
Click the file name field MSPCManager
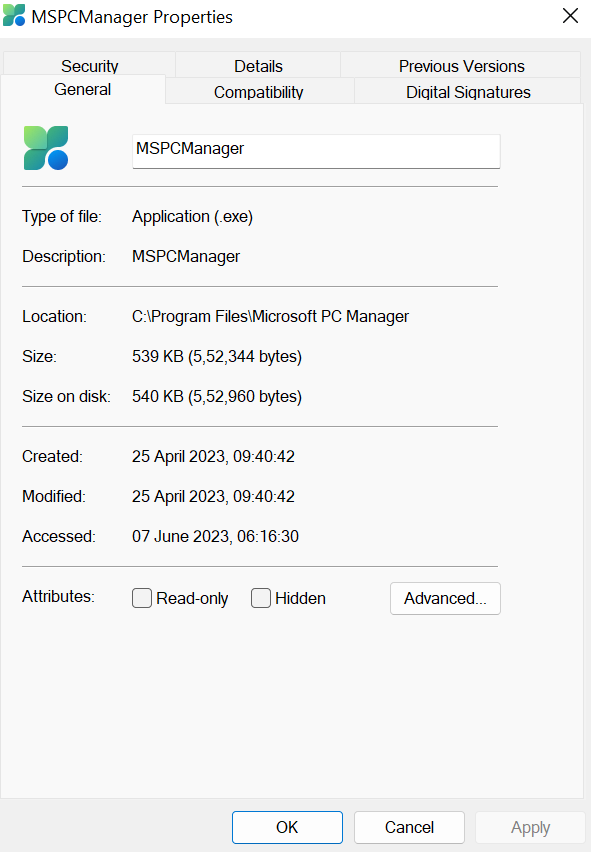point(316,151)
